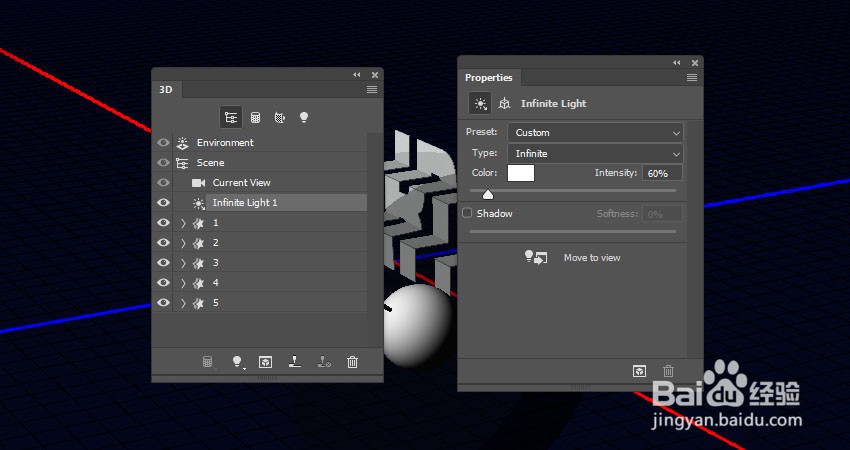Expand mesh 3 in 3D panel
850x450 pixels.
pos(183,263)
